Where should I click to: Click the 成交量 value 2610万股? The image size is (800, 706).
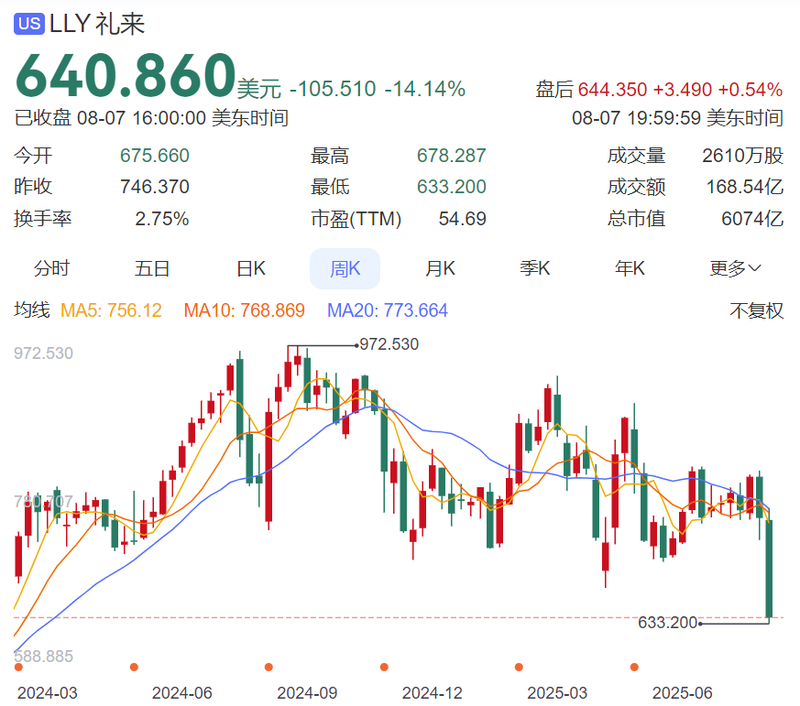tap(742, 156)
